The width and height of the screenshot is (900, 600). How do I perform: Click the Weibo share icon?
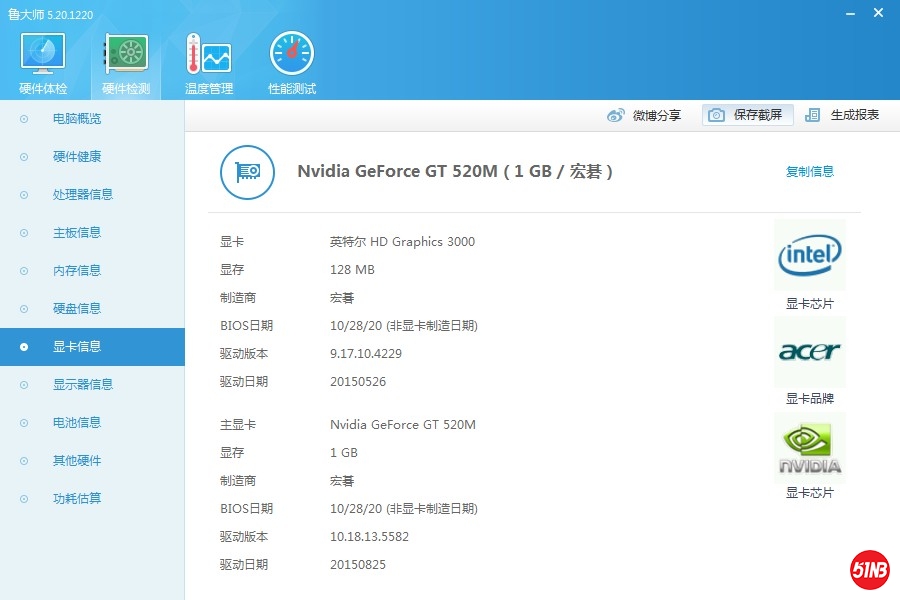pos(616,115)
